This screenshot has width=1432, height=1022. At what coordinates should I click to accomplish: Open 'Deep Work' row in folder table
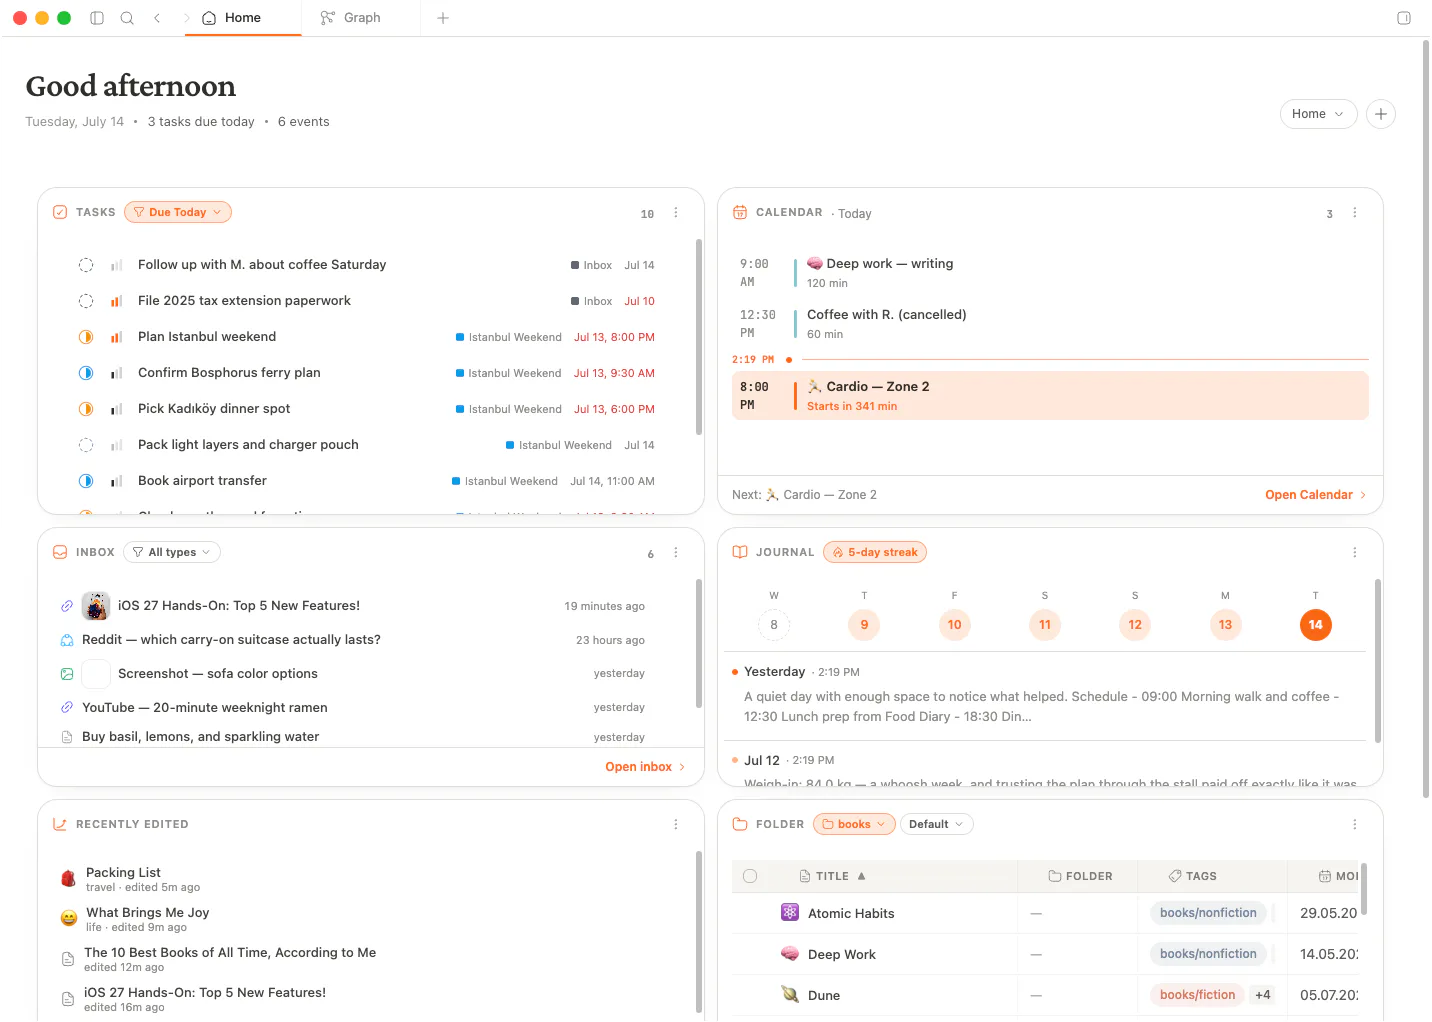[x=1045, y=954]
